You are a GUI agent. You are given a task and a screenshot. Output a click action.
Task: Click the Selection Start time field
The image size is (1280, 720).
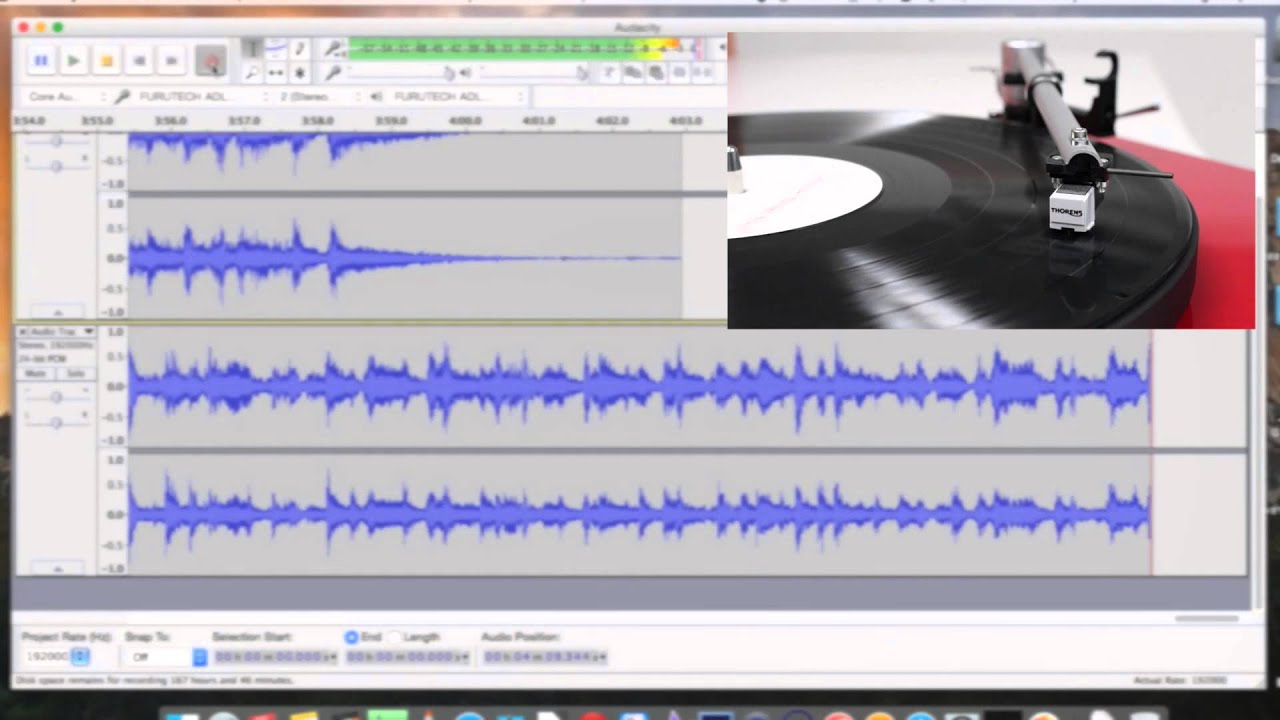[x=275, y=657]
